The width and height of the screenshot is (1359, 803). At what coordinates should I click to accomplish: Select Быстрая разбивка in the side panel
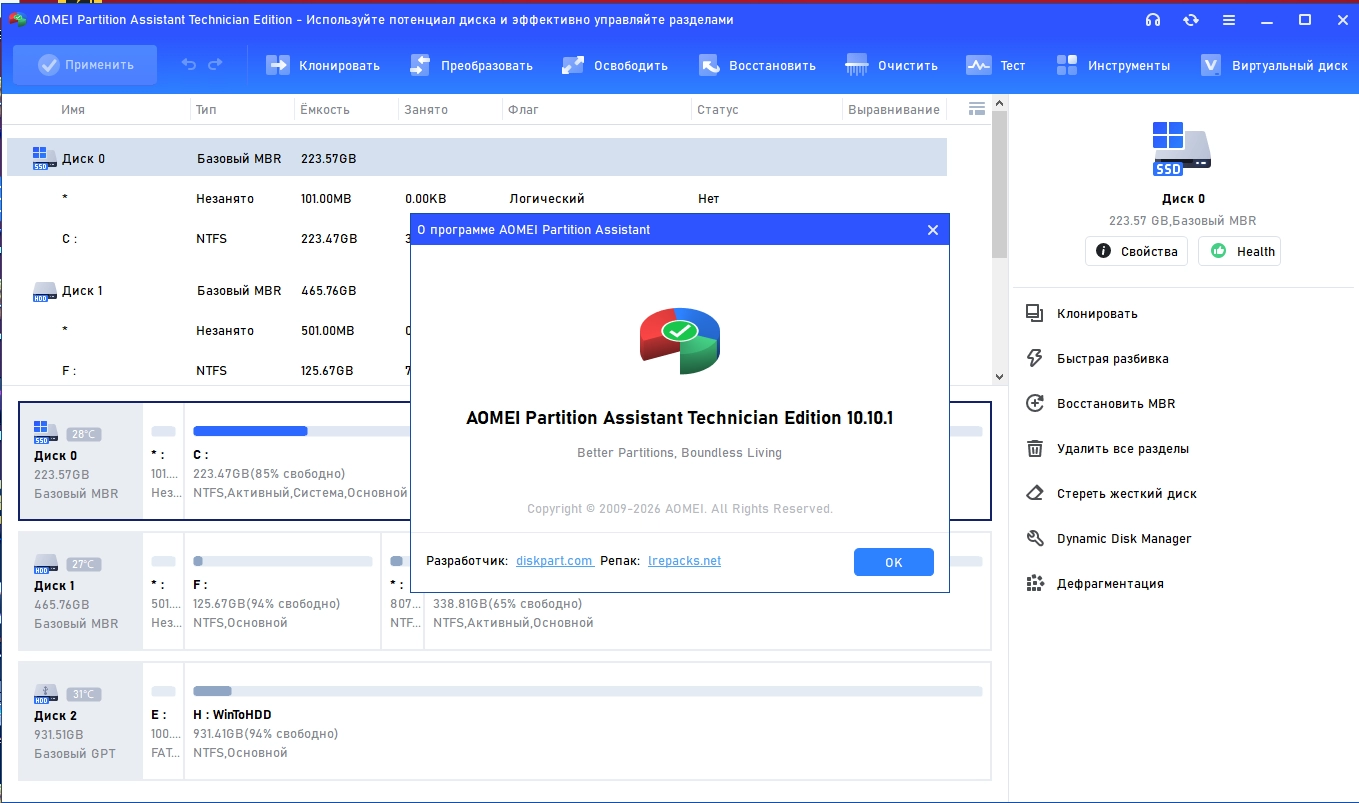pyautogui.click(x=1112, y=358)
